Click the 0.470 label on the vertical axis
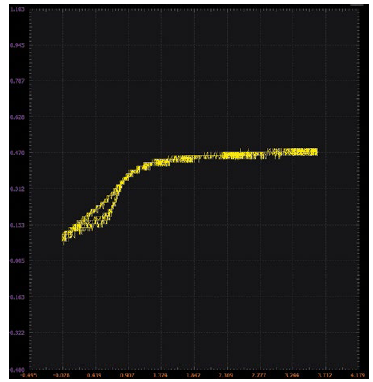 tap(16, 153)
